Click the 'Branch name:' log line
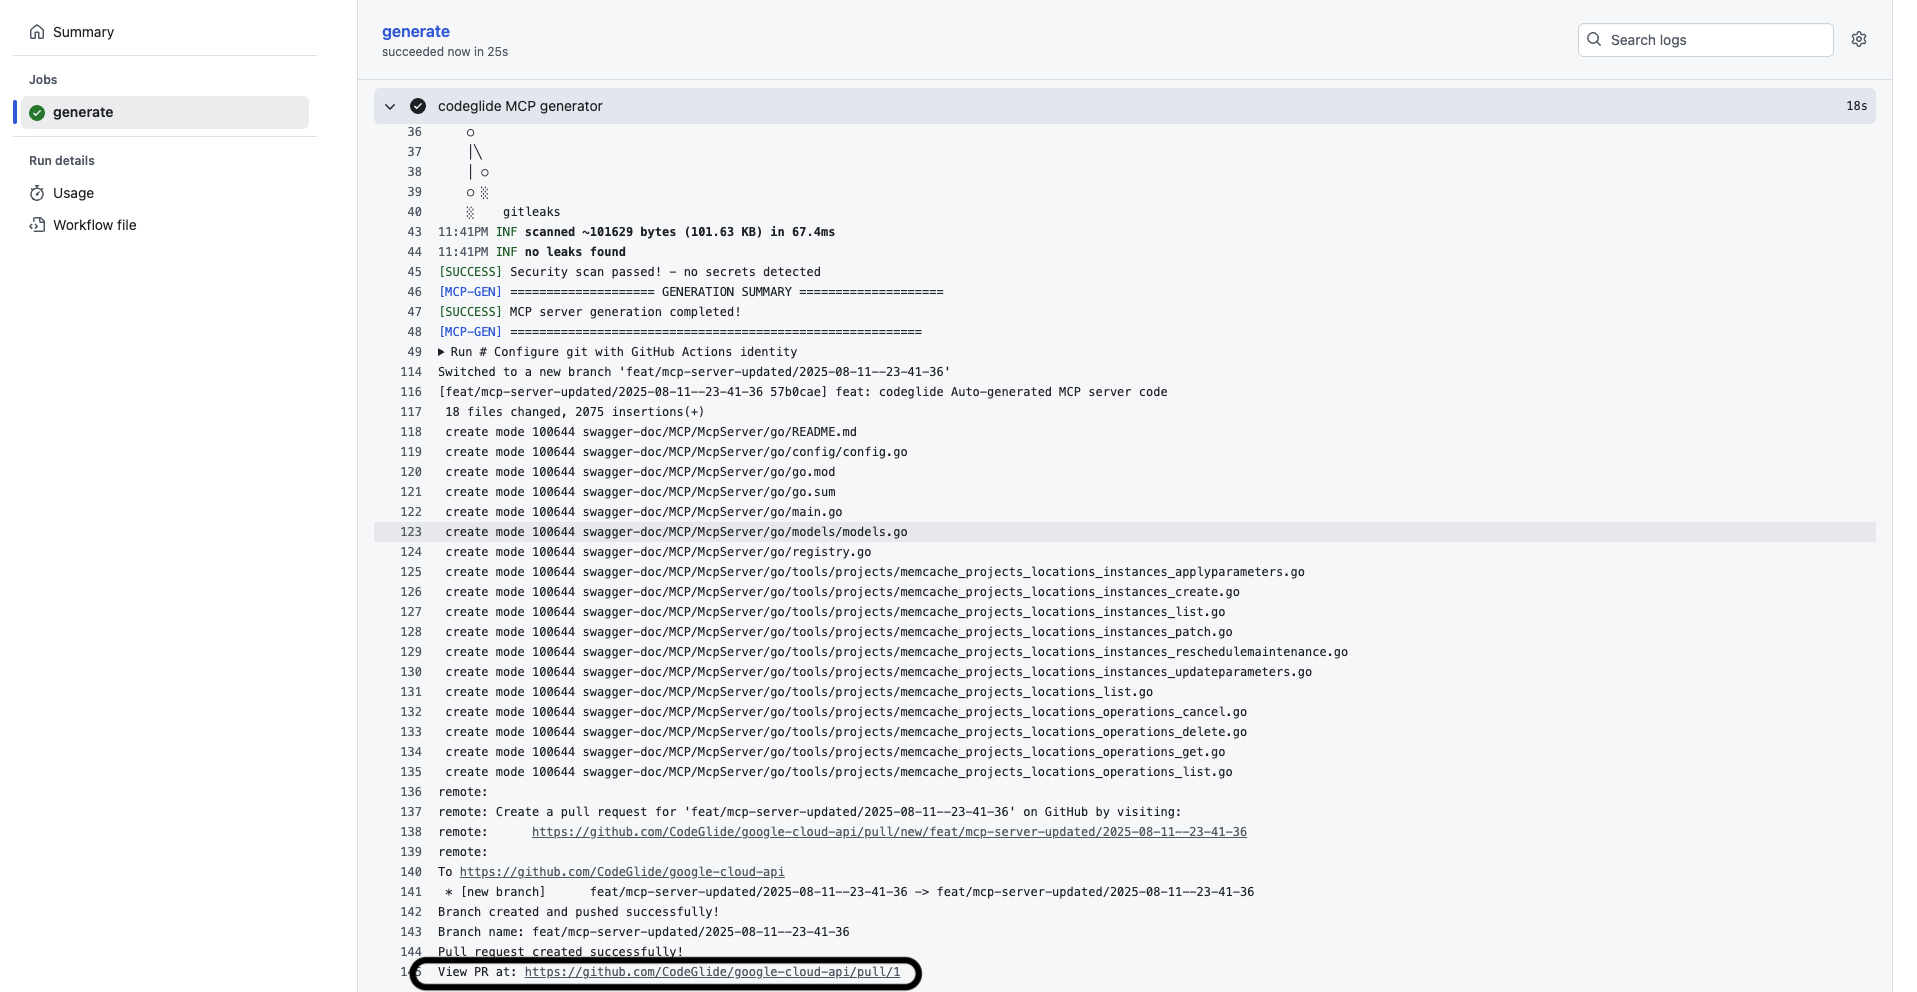Viewport: 1917px width, 992px height. [x=644, y=932]
